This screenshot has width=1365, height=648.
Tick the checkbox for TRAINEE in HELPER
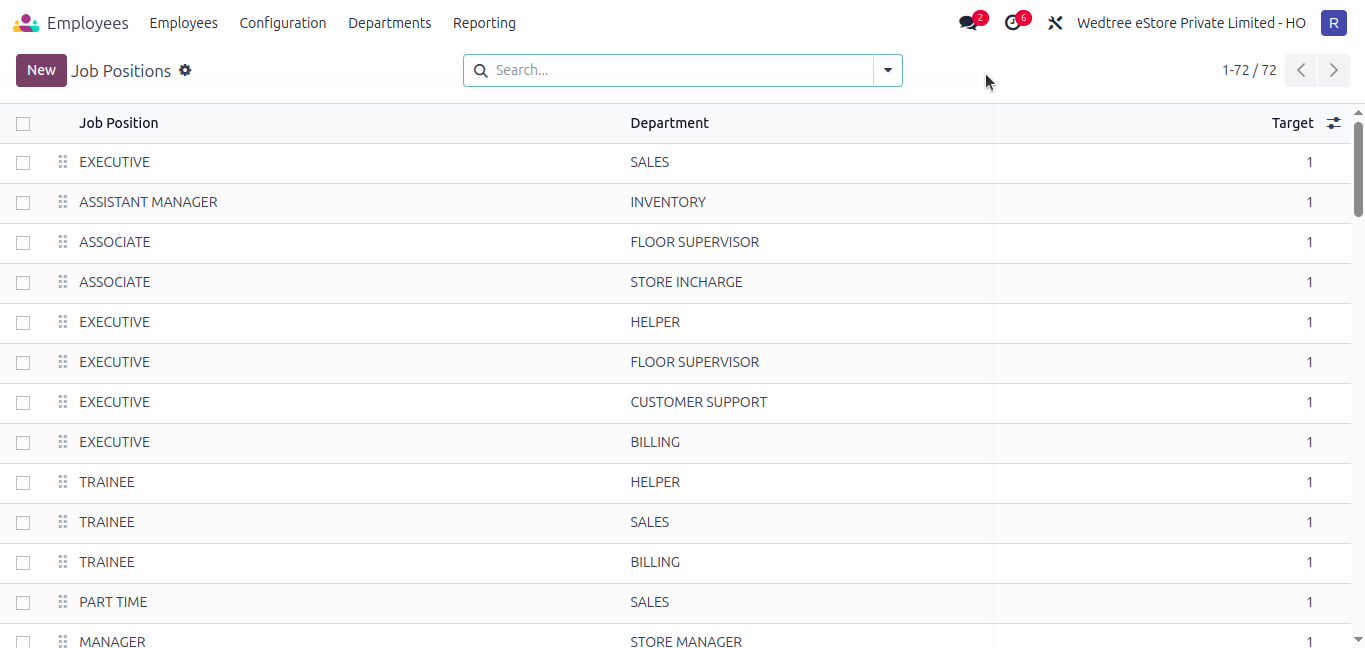(x=23, y=482)
